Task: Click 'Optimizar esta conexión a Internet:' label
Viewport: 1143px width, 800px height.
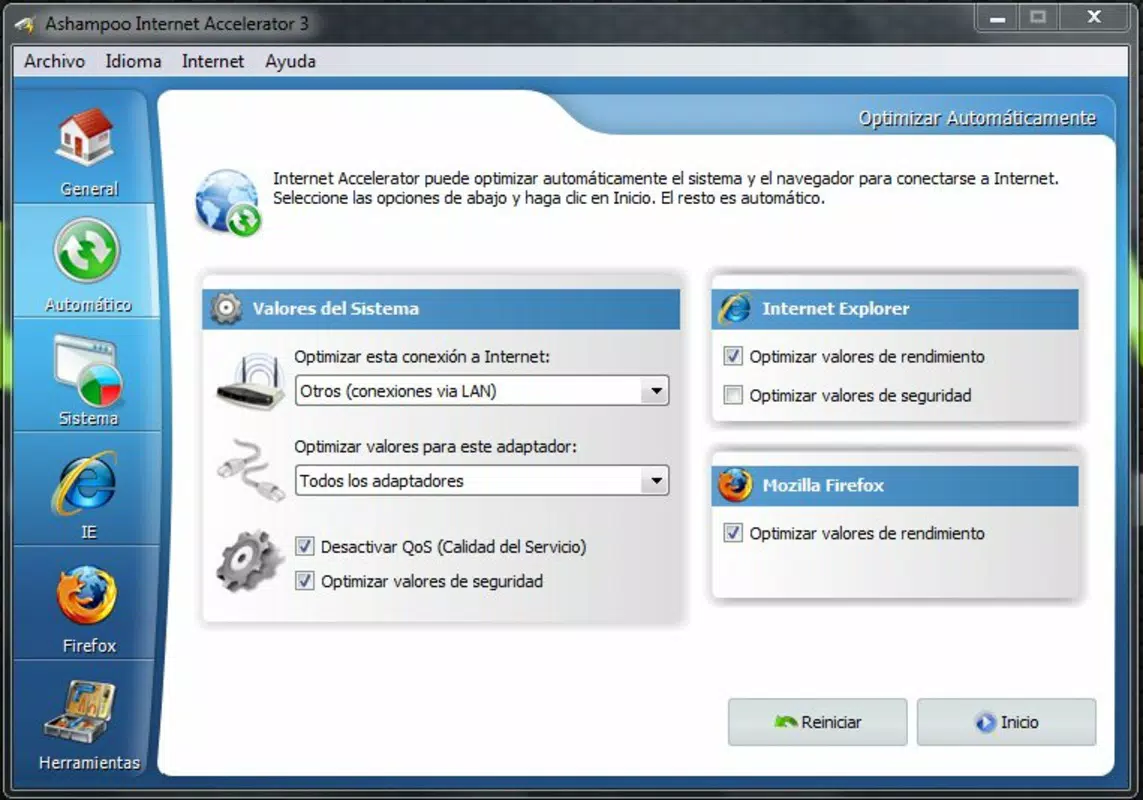Action: pyautogui.click(x=422, y=357)
